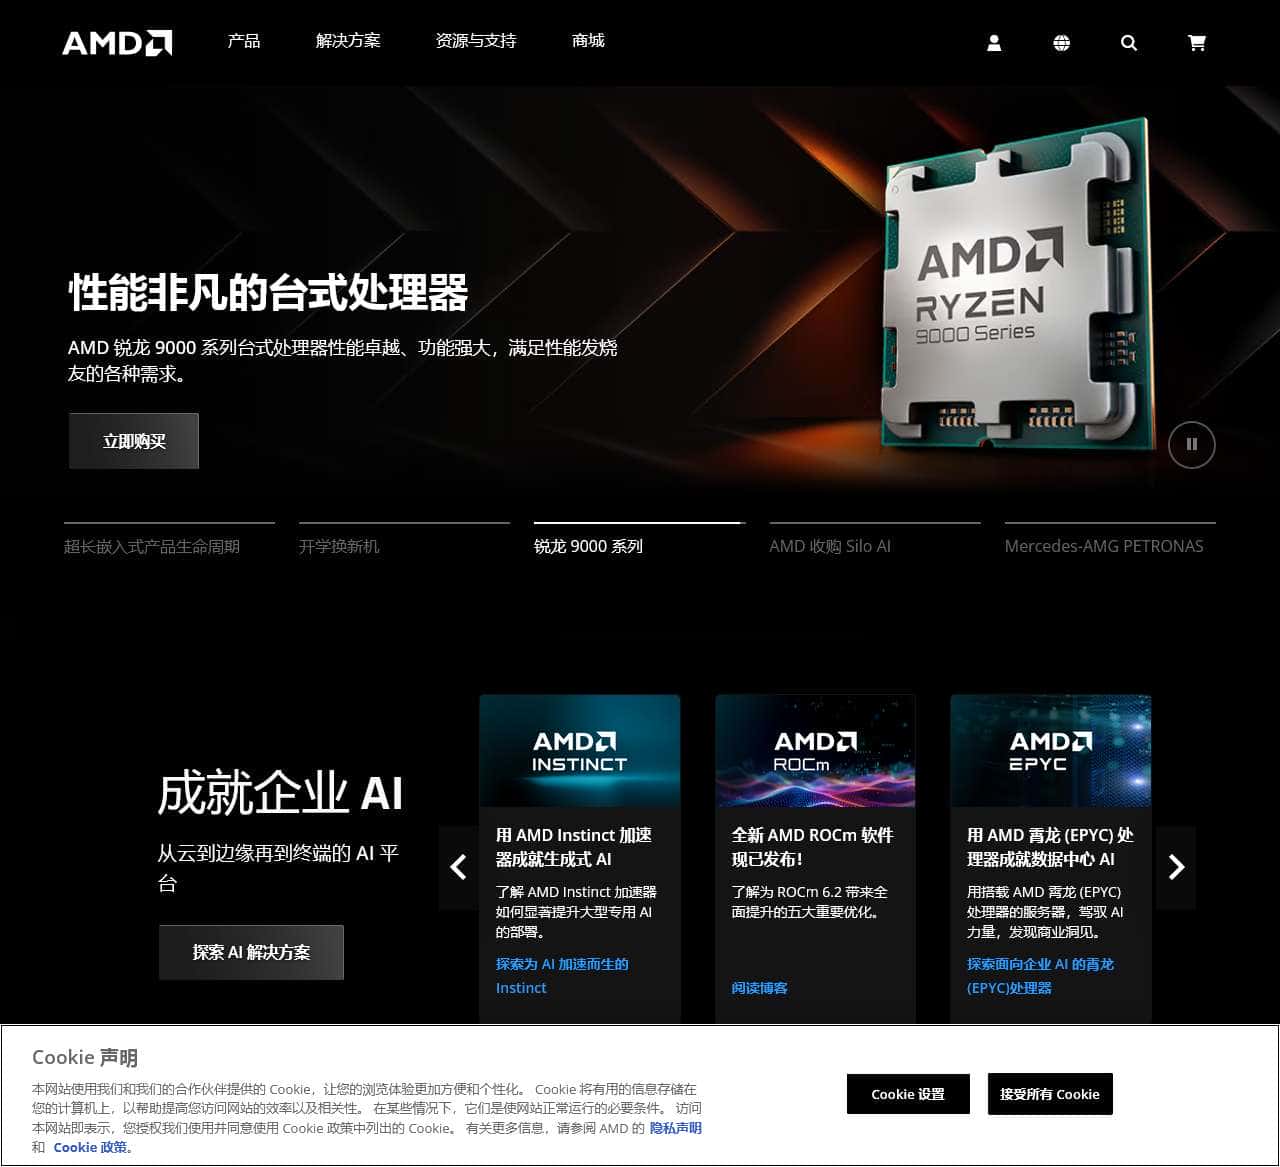1280x1167 pixels.
Task: Open the AMD Instinct card thumbnail
Action: pyautogui.click(x=580, y=751)
